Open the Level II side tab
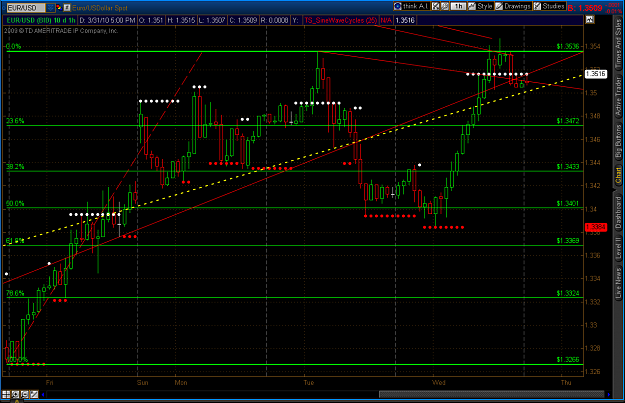This screenshot has height=403, width=625. 618,249
